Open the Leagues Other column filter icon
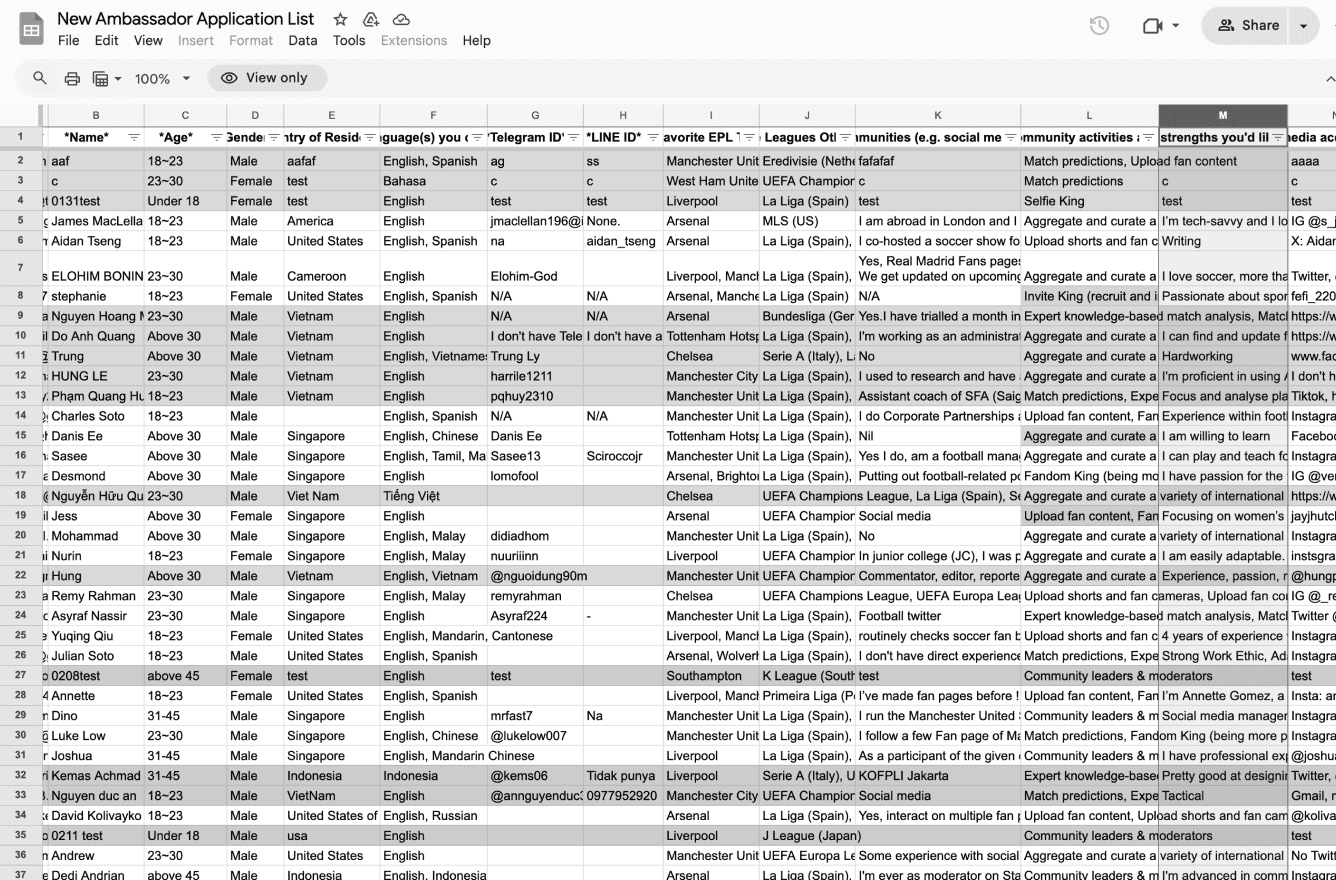The image size is (1336, 880). [845, 138]
